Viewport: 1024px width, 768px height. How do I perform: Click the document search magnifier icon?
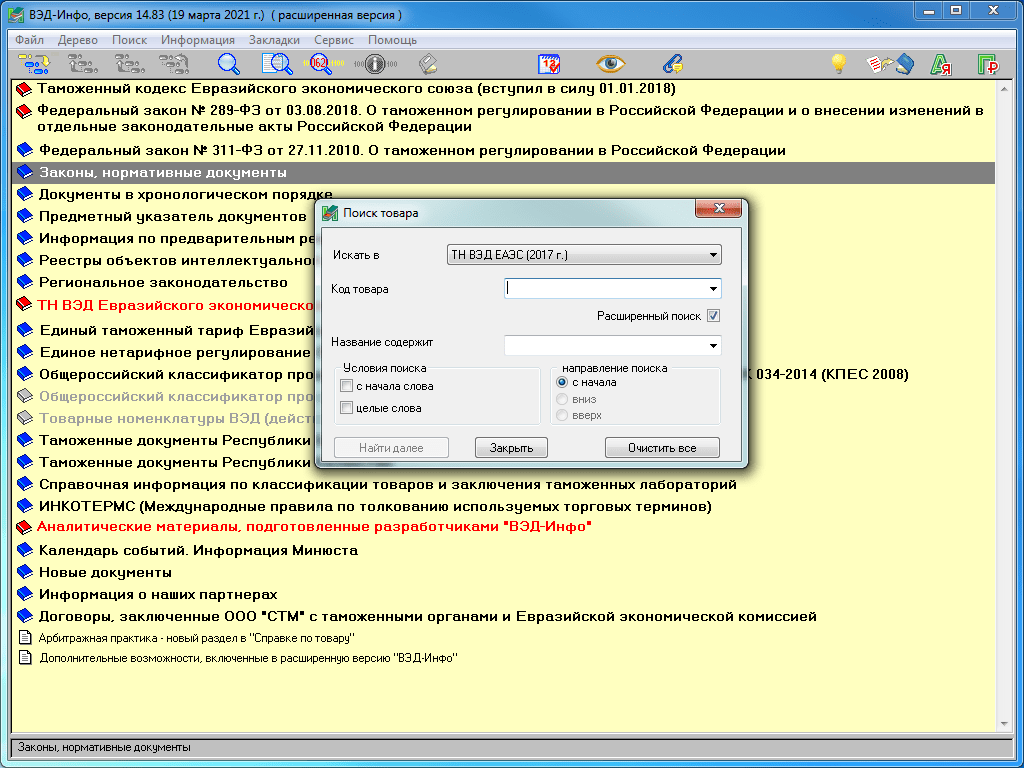tap(277, 64)
